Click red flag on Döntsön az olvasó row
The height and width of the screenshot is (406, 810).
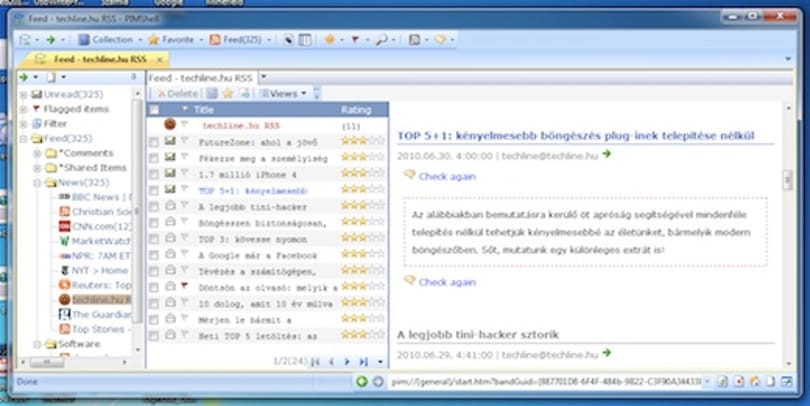coord(185,286)
